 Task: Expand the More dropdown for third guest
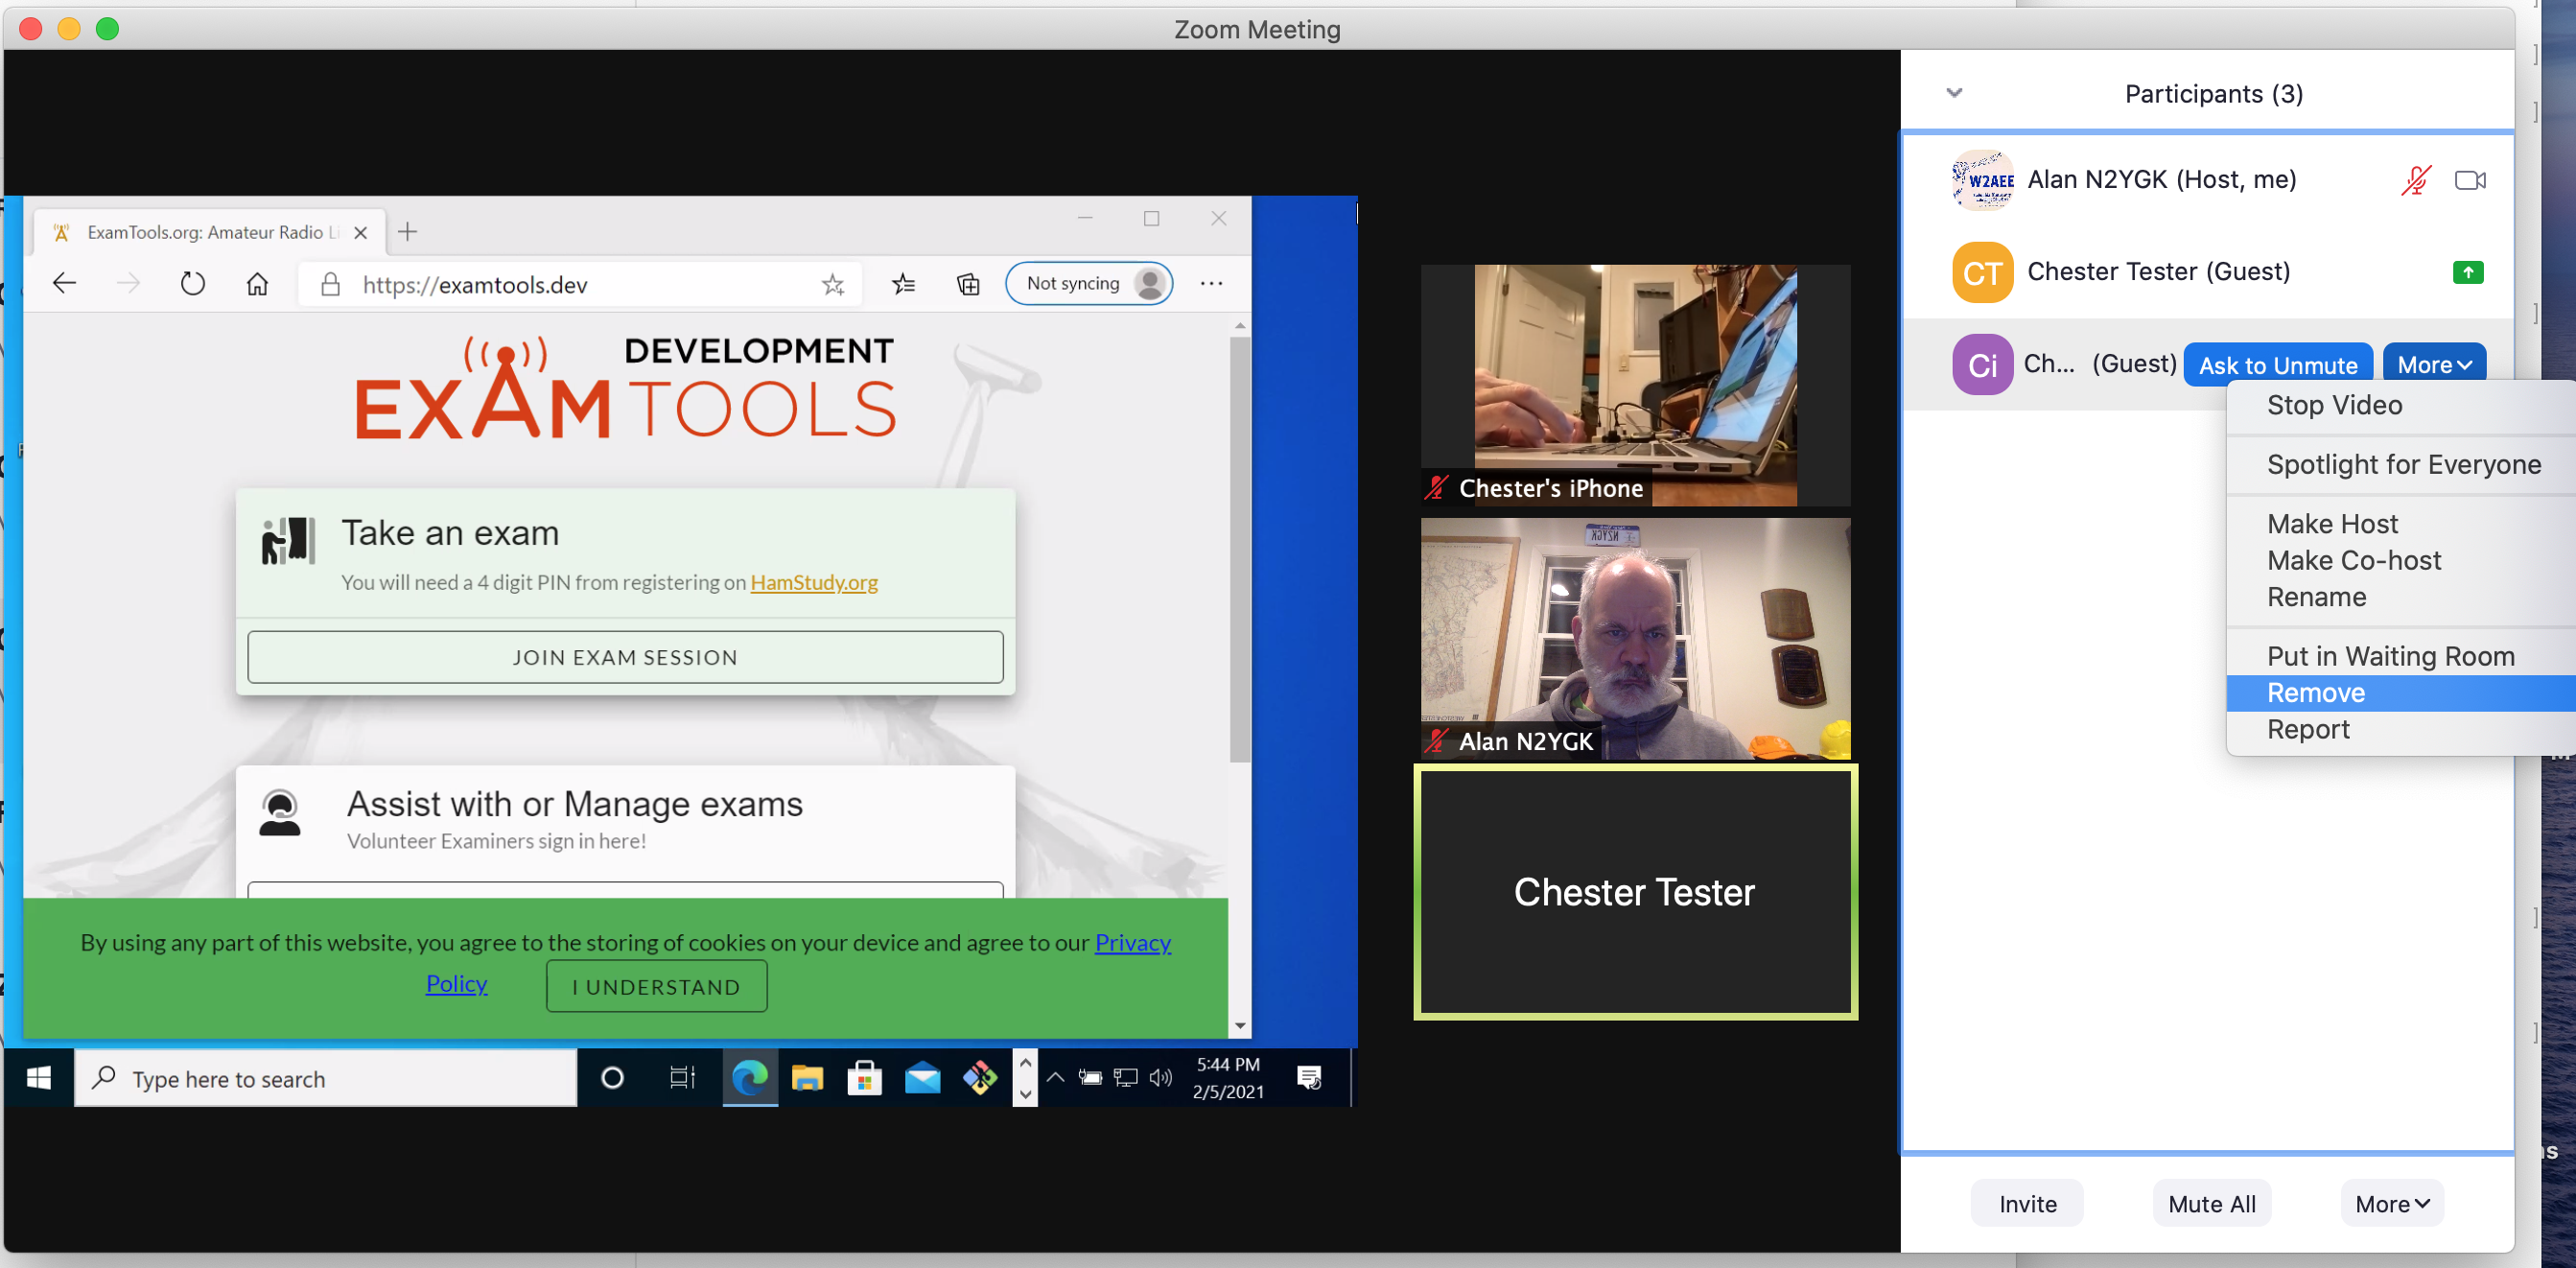coord(2438,364)
